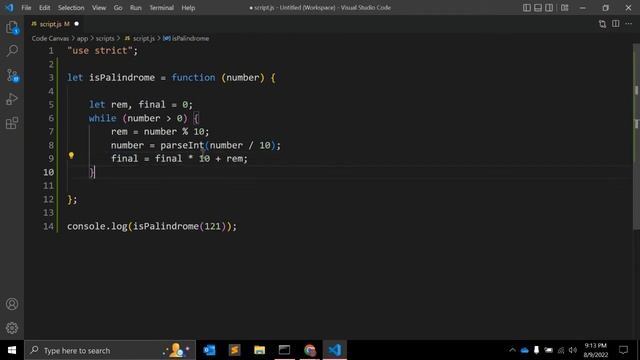Screen dimensions: 640x360
Task: Open the Go menu
Action: [118, 8]
